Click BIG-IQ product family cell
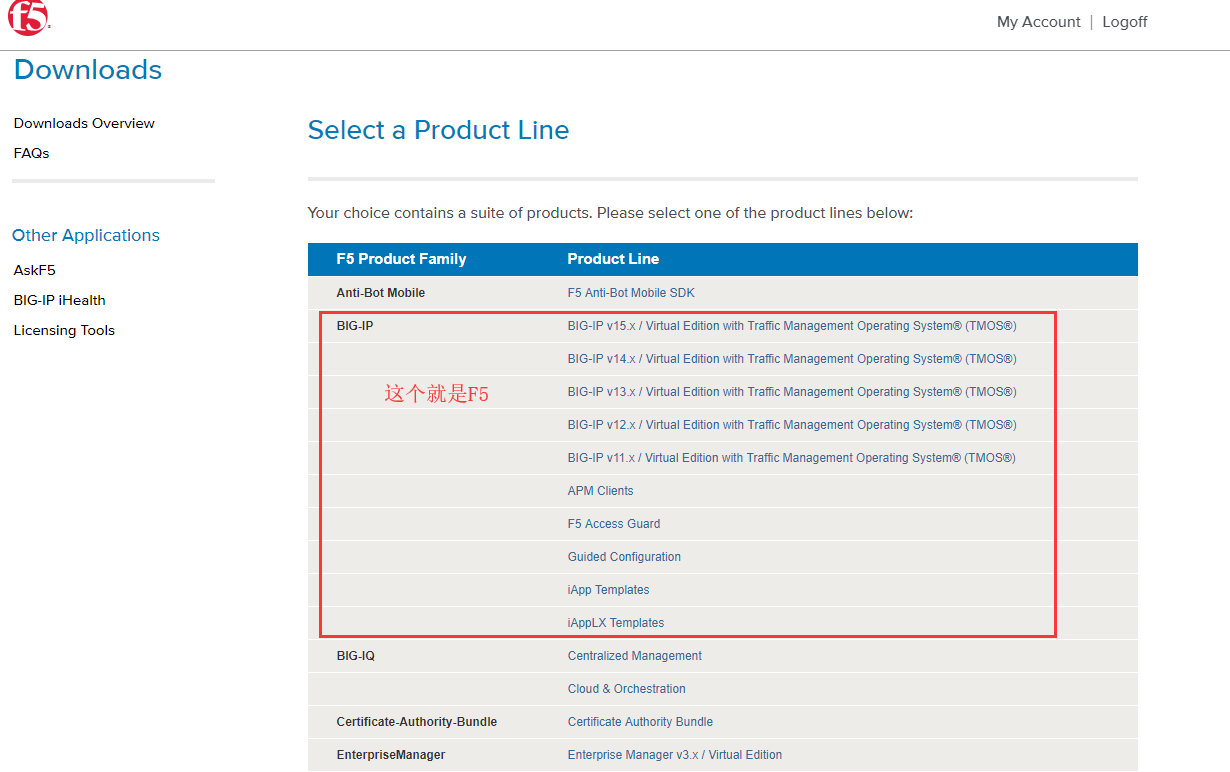This screenshot has height=772, width=1230. pyautogui.click(x=356, y=656)
